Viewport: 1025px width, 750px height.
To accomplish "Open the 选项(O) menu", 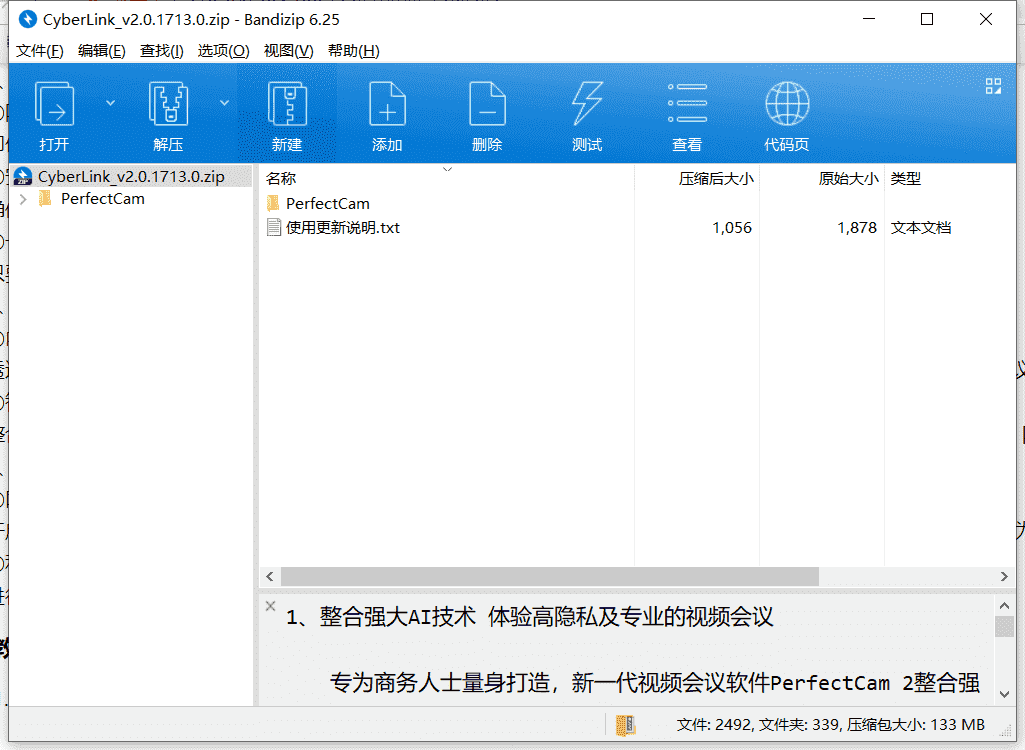I will (x=223, y=51).
